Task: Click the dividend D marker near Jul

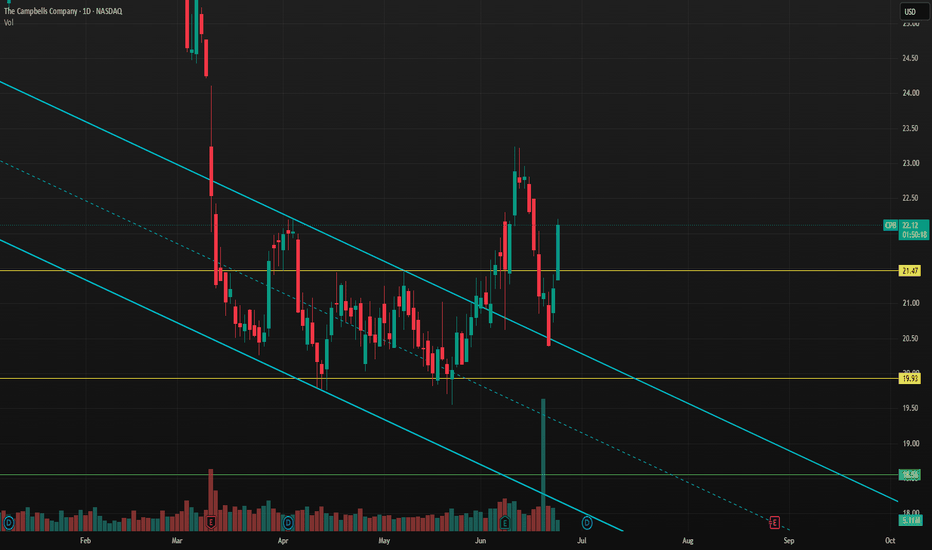Action: [x=587, y=523]
